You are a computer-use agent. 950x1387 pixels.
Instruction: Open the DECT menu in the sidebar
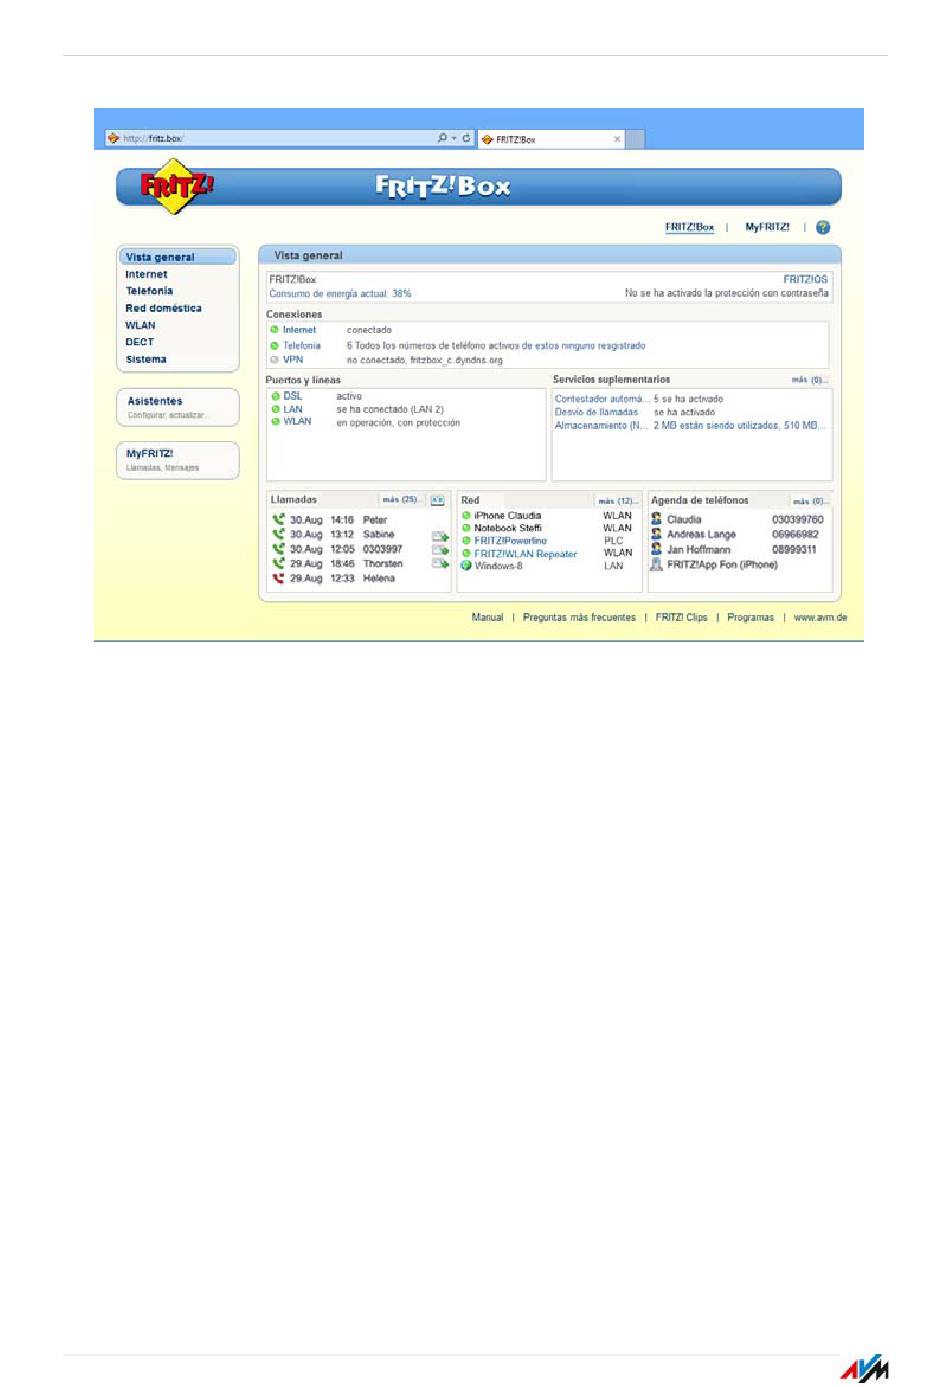139,342
